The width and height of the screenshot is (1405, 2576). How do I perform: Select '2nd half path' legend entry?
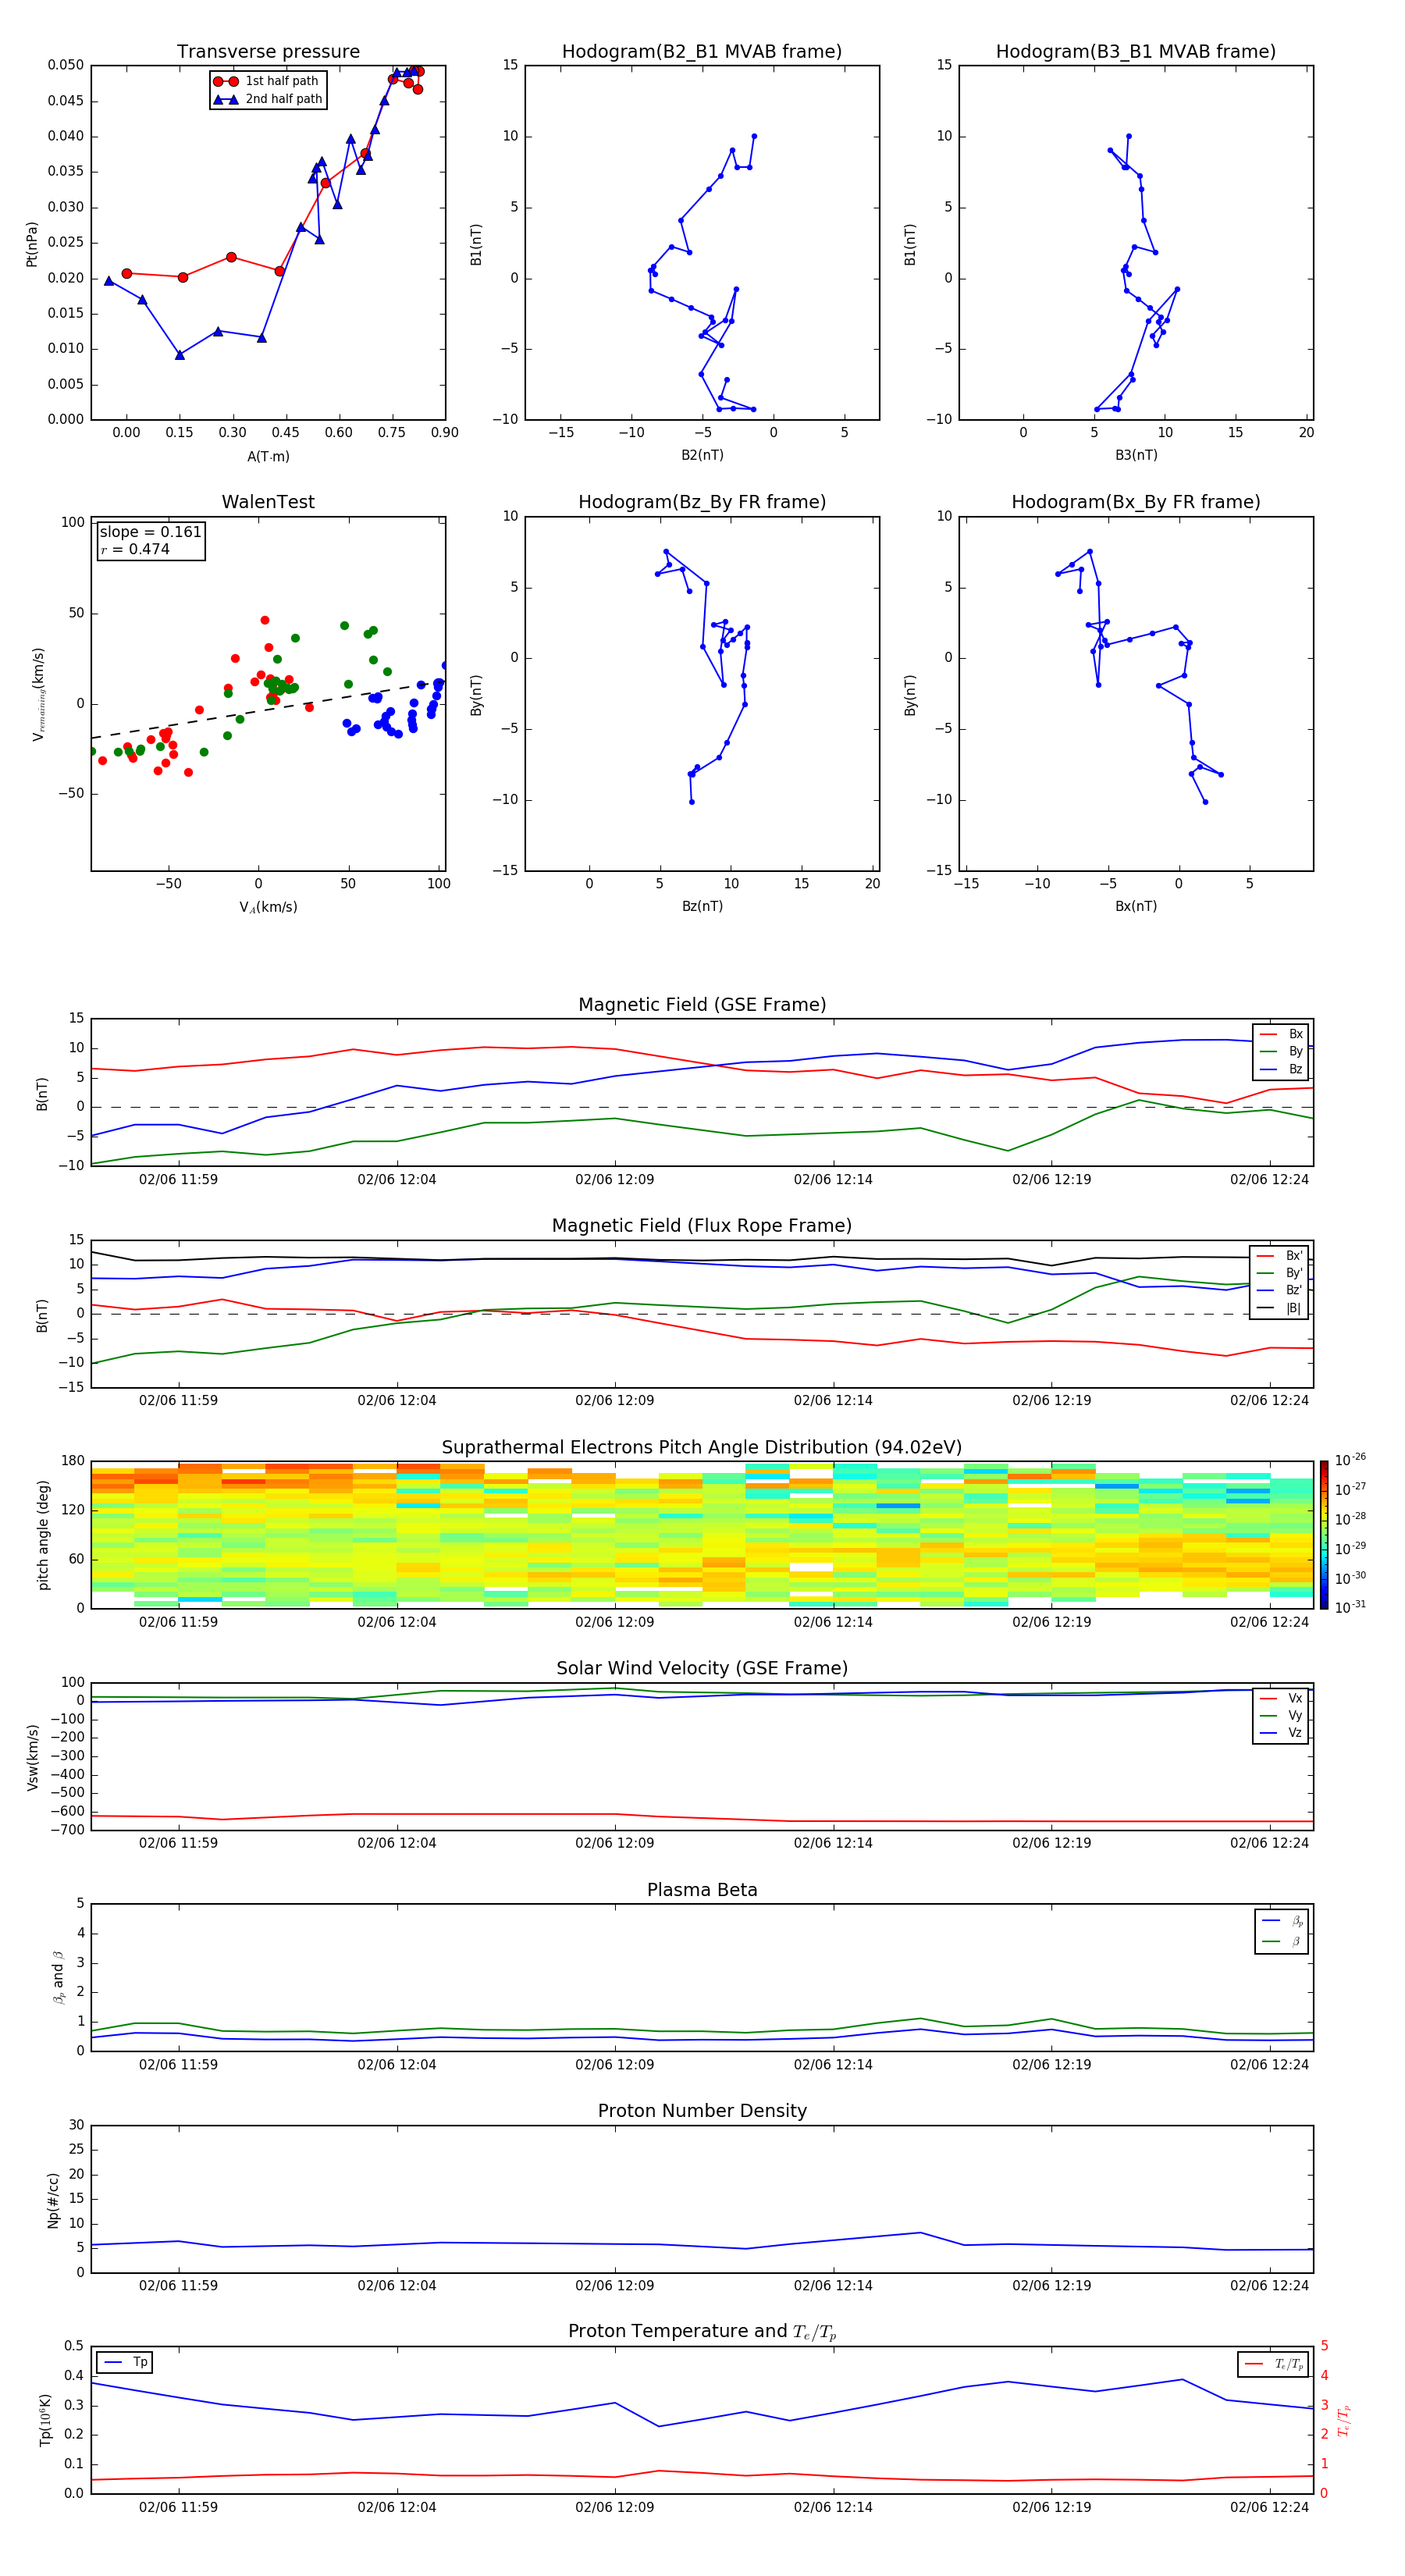click(267, 99)
